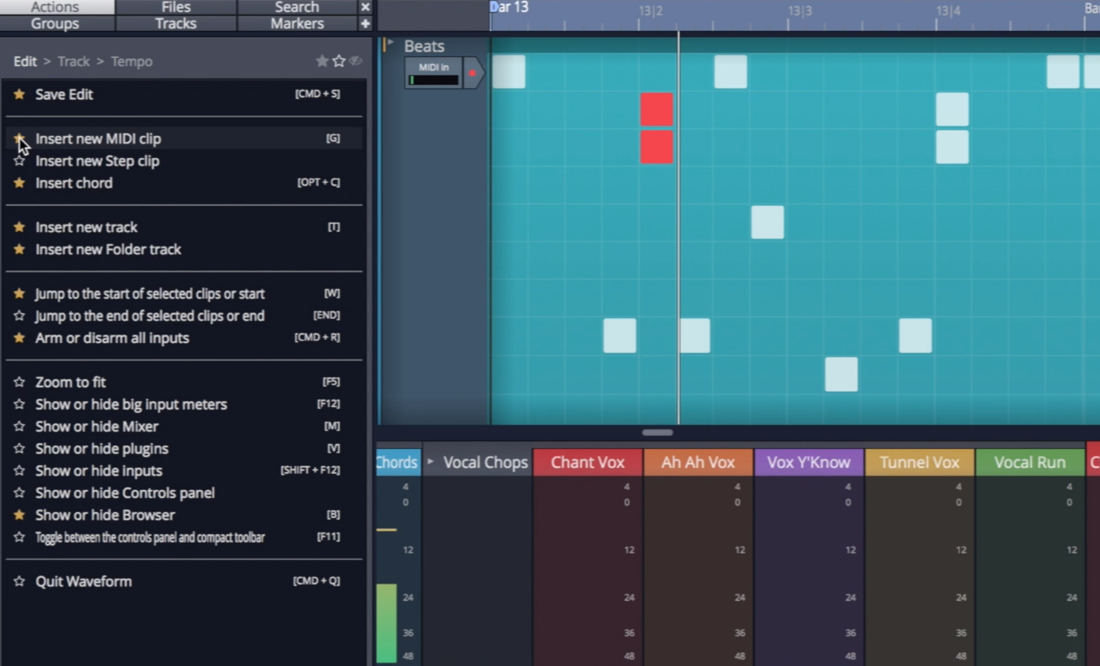Screen dimensions: 1100x666
Task: Toggle favorite star for Zoom to fit
Action: click(x=19, y=382)
